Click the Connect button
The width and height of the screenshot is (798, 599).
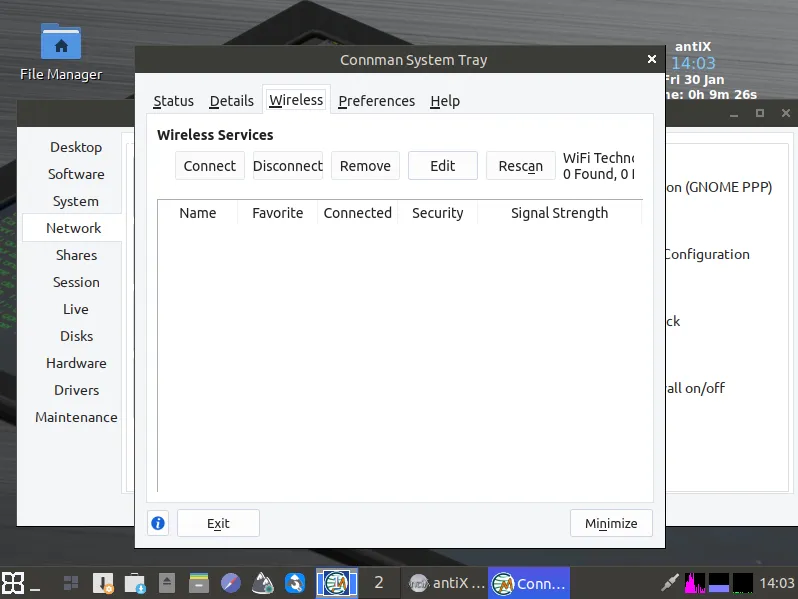point(210,166)
